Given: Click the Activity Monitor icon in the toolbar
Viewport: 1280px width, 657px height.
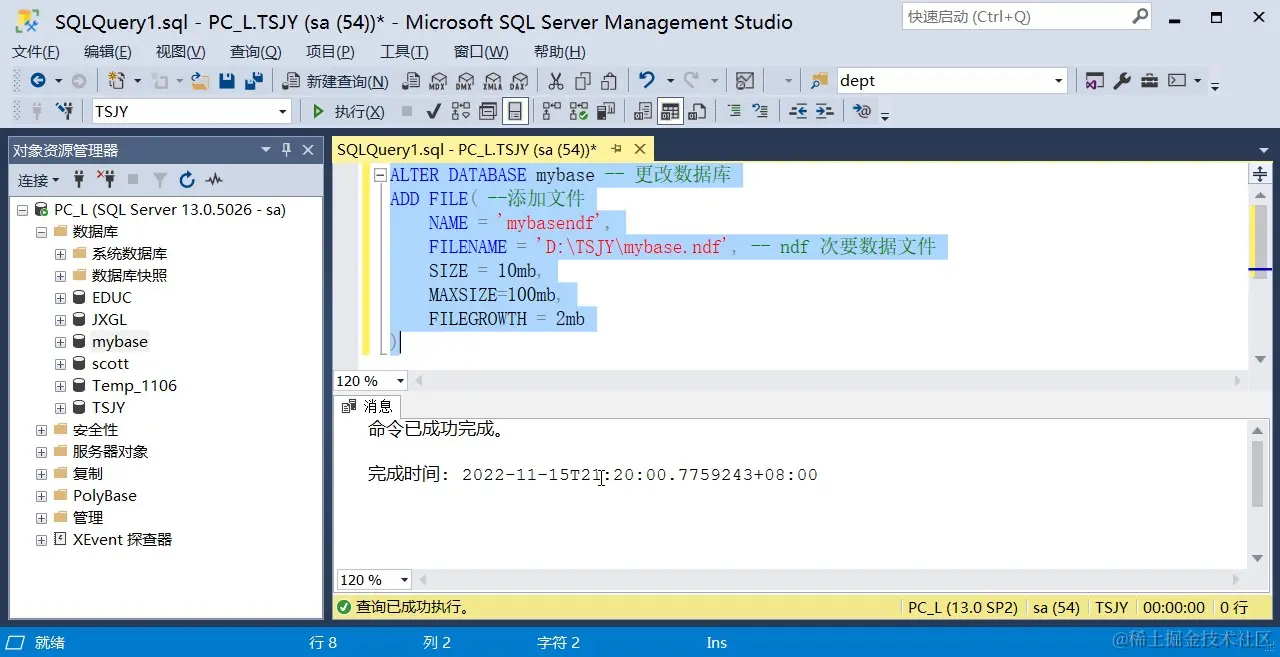Looking at the screenshot, I should tap(744, 81).
